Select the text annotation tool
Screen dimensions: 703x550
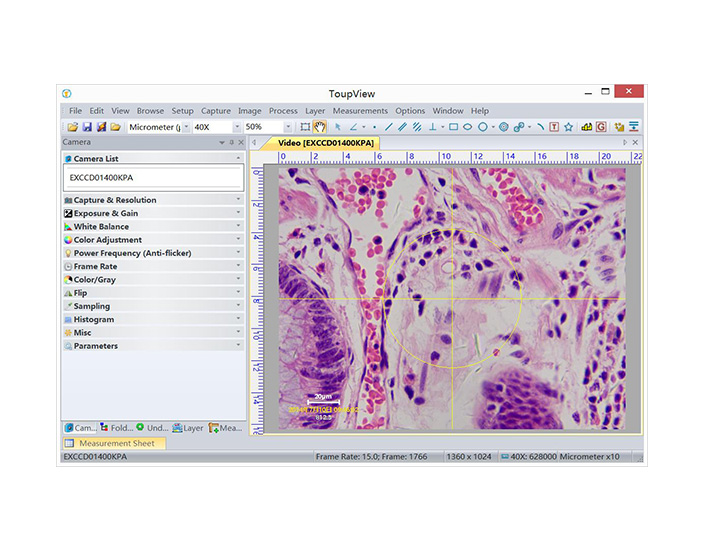click(x=554, y=127)
